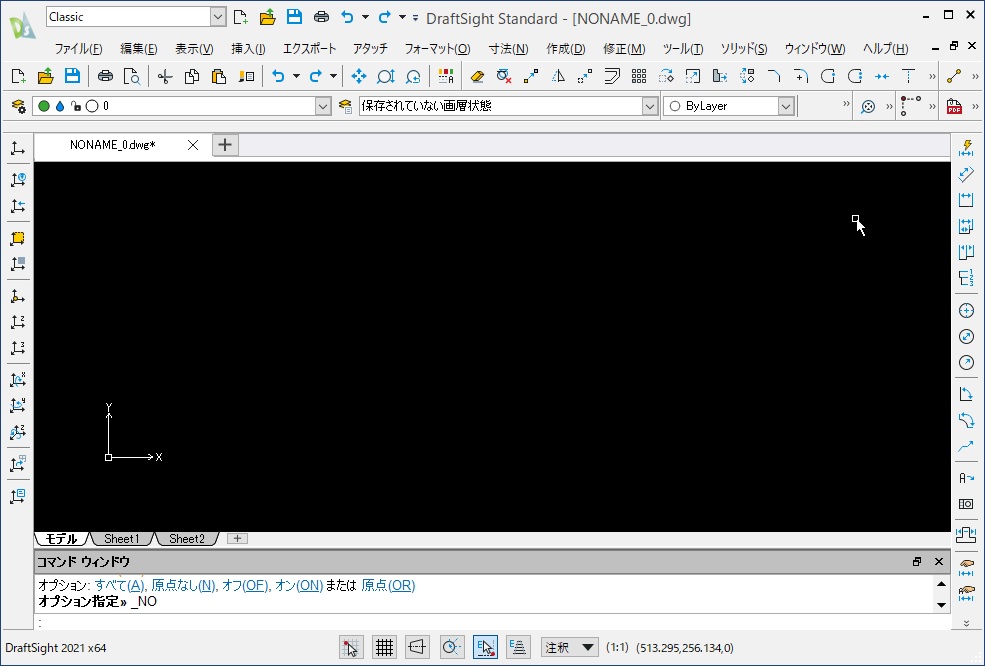Click the Export PDF icon
Screen dimensions: 985x666
pos(954,106)
